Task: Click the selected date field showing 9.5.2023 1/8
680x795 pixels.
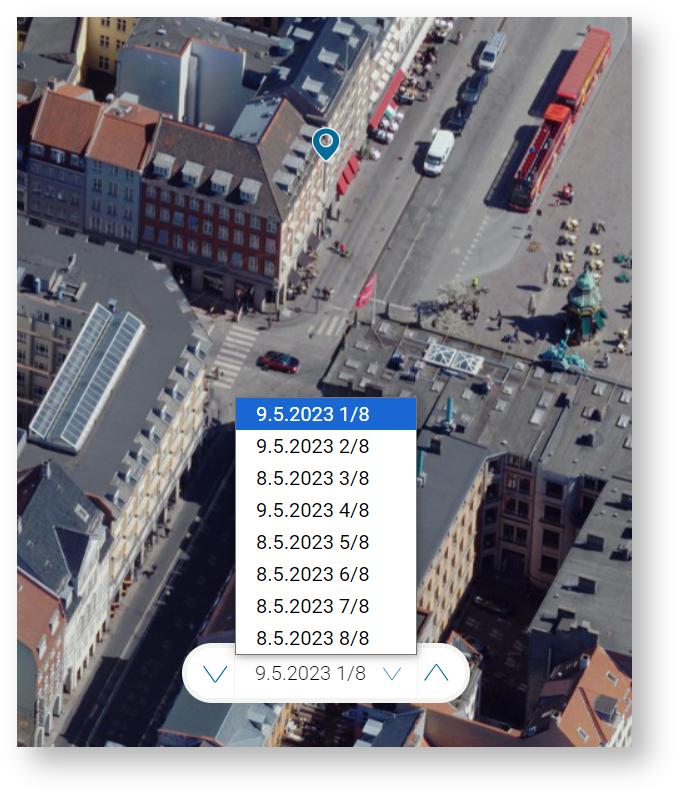Action: click(x=311, y=673)
